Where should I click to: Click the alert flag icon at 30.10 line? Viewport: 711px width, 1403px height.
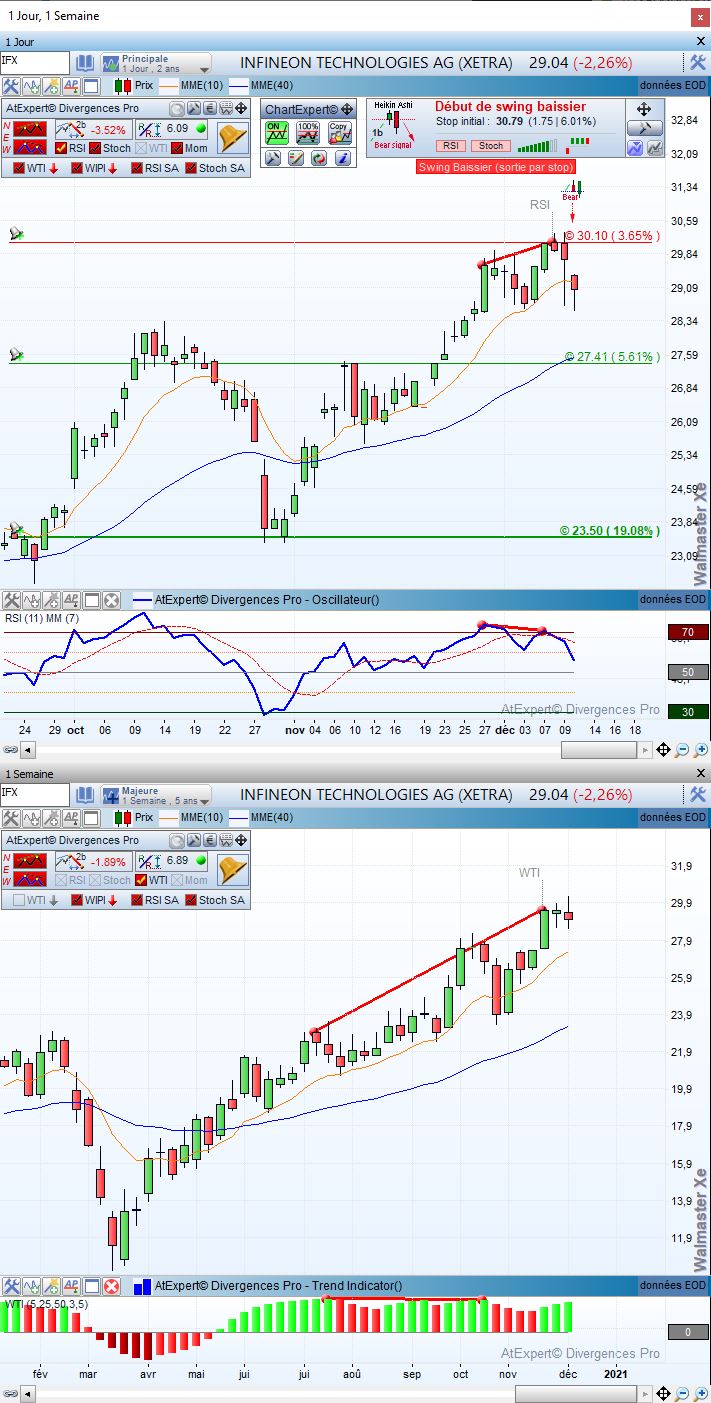(16, 233)
